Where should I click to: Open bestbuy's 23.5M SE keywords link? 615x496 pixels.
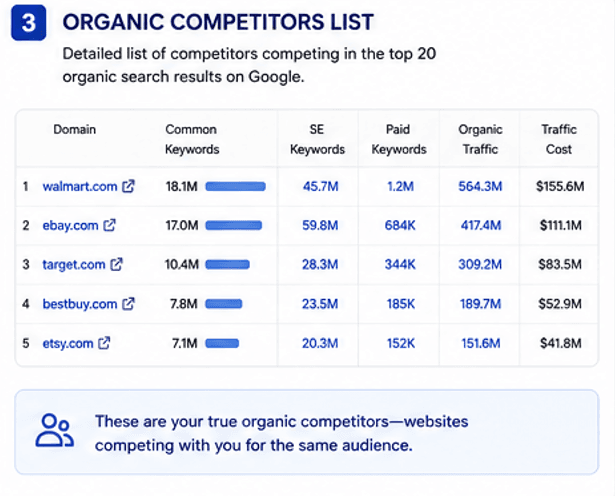320,303
